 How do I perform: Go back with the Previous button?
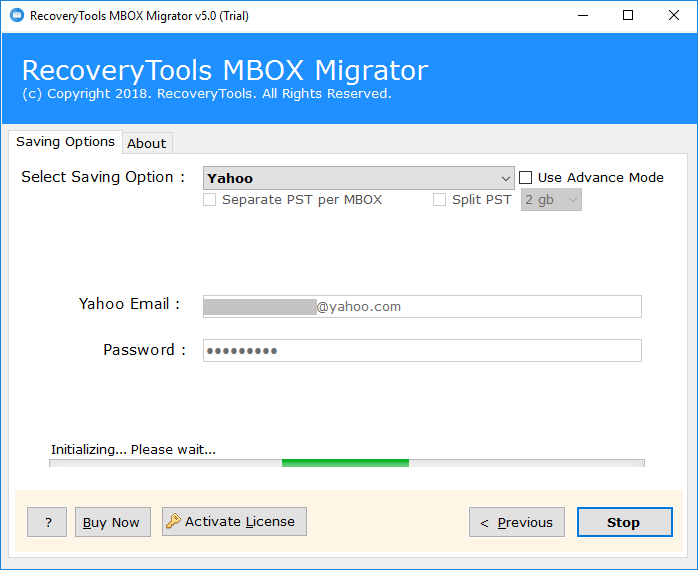(517, 522)
